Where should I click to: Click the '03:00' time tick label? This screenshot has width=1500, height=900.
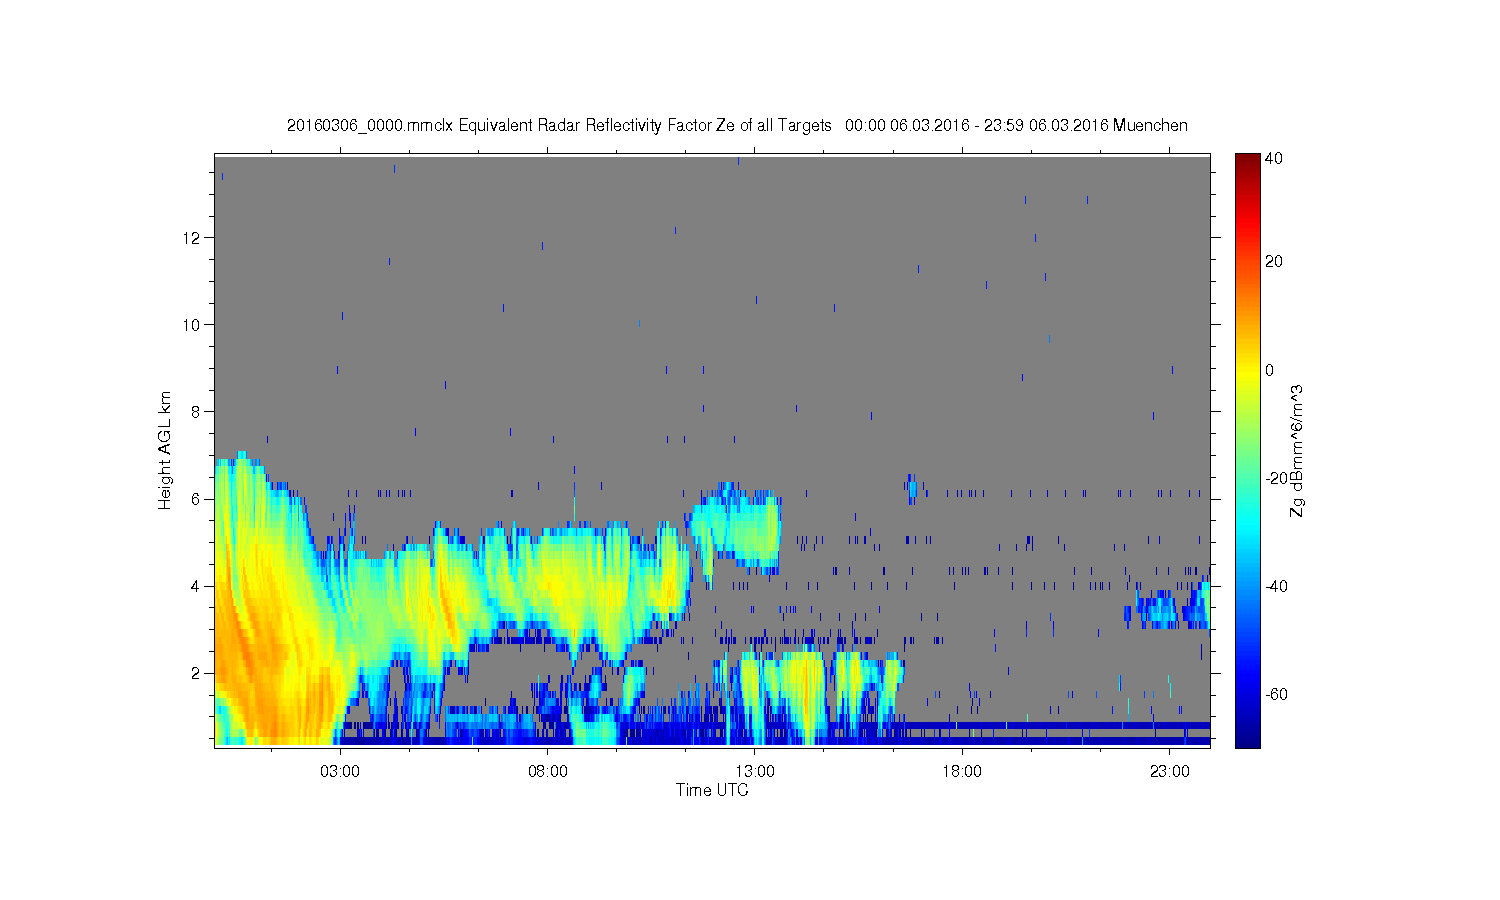tap(340, 772)
